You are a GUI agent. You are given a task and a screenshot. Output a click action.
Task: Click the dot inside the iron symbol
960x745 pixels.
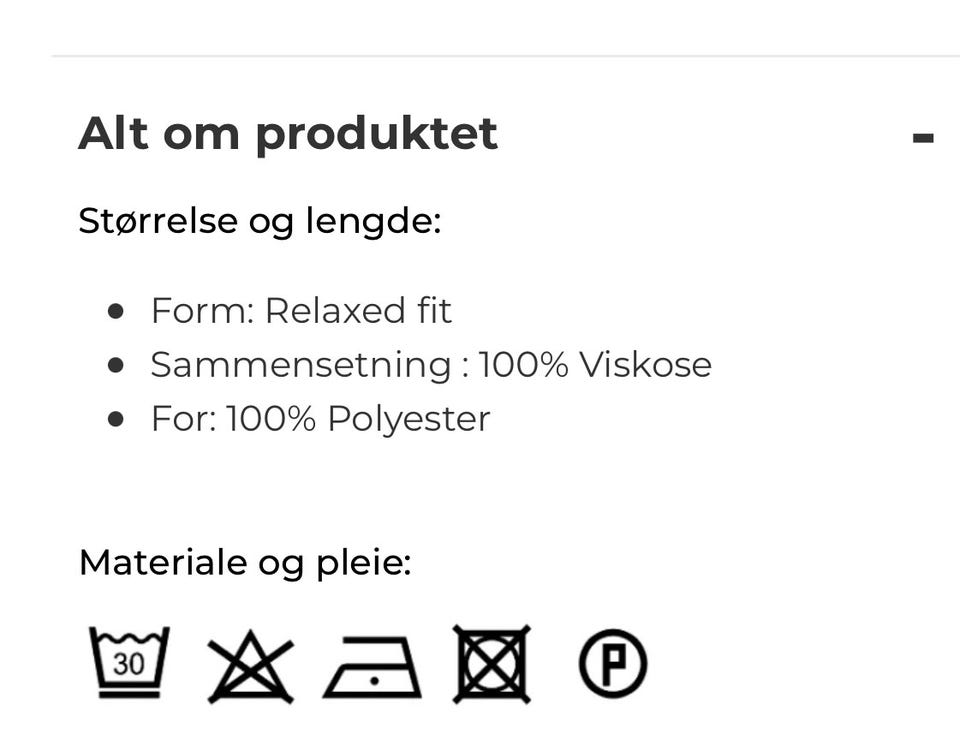coord(375,681)
